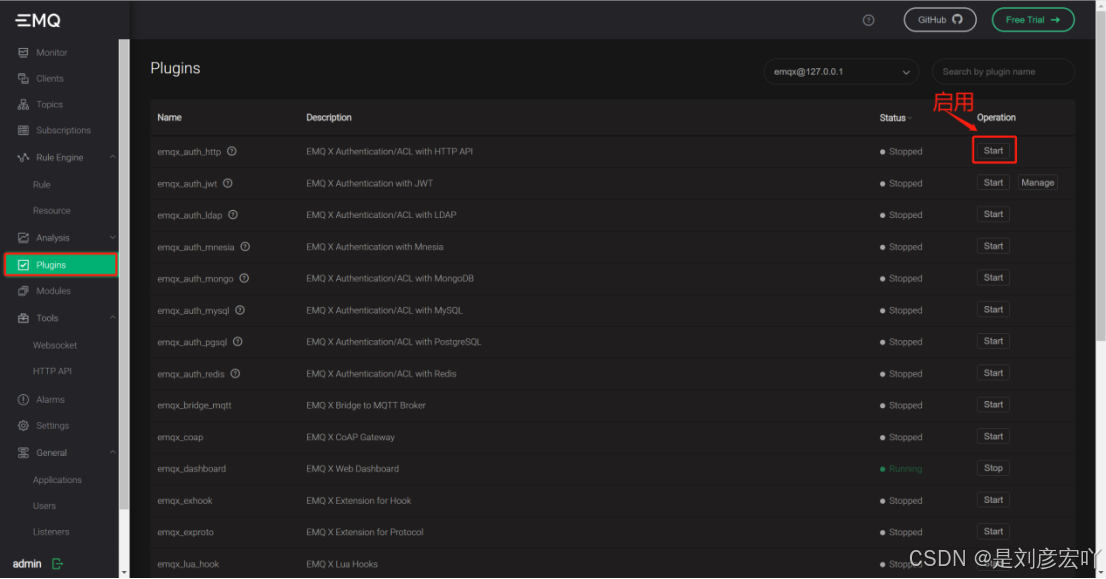
Task: Click the Name column header
Action: pos(169,118)
